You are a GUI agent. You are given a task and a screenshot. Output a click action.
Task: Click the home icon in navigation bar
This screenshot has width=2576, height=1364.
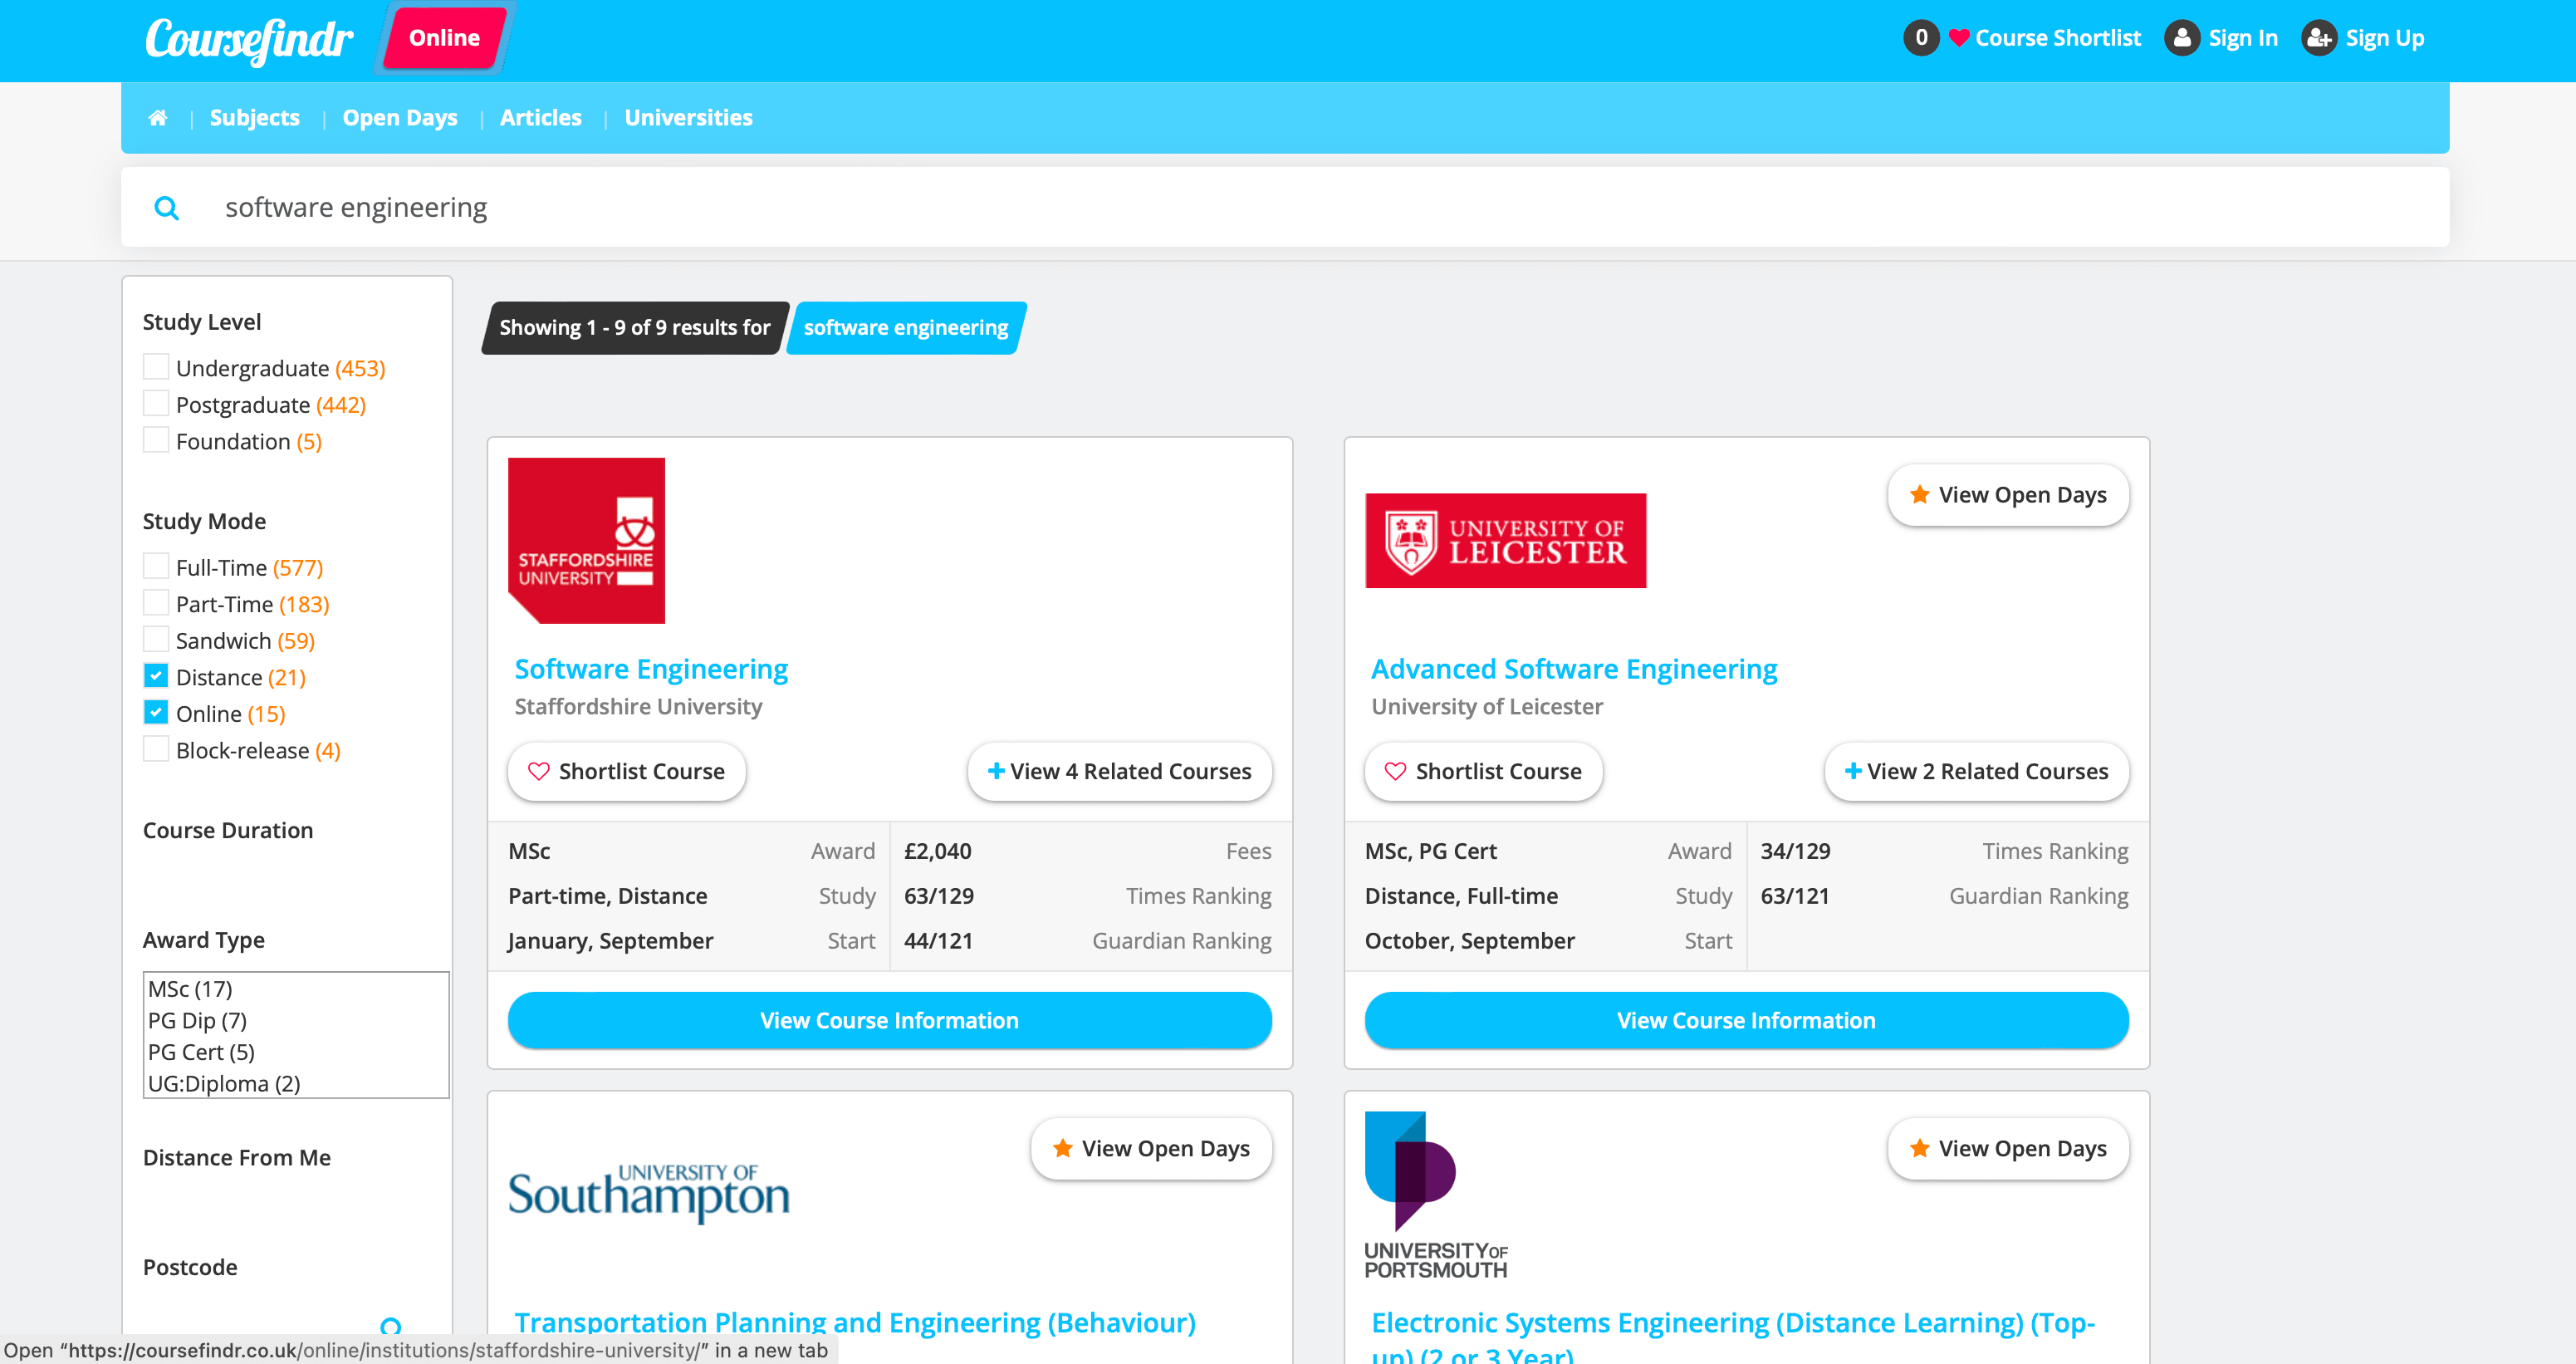157,118
